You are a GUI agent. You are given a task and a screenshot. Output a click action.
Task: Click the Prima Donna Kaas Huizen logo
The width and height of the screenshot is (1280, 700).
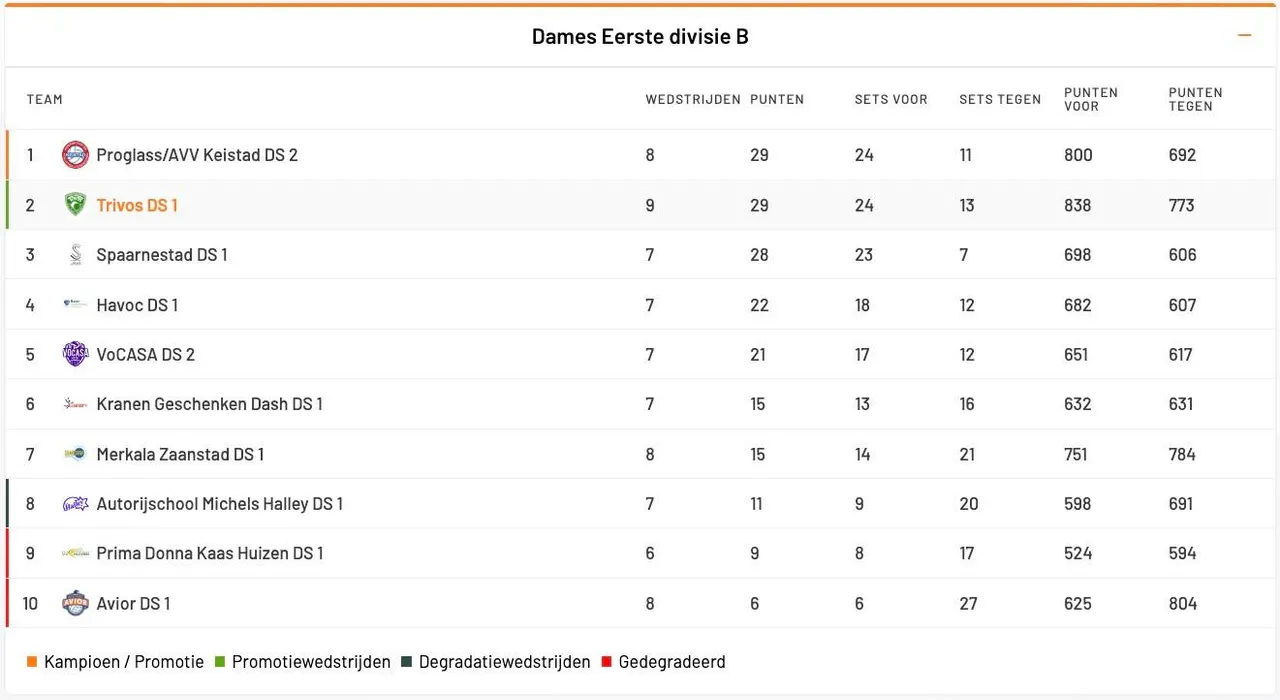tap(75, 553)
